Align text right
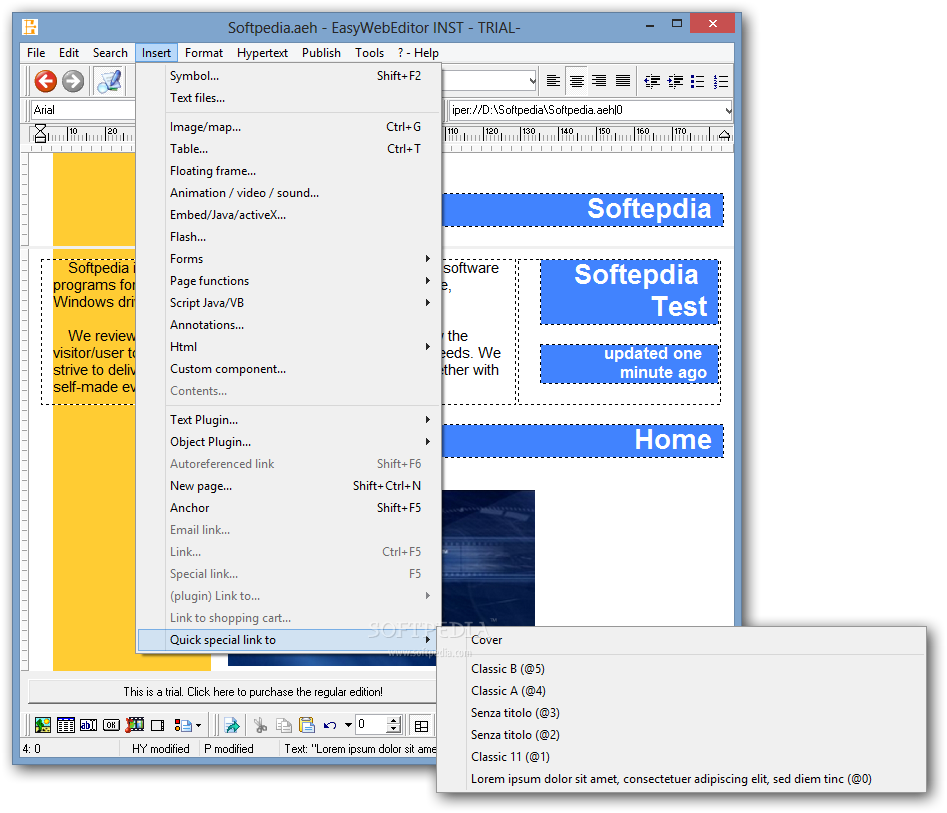Viewport: 947px width, 813px height. pos(599,81)
